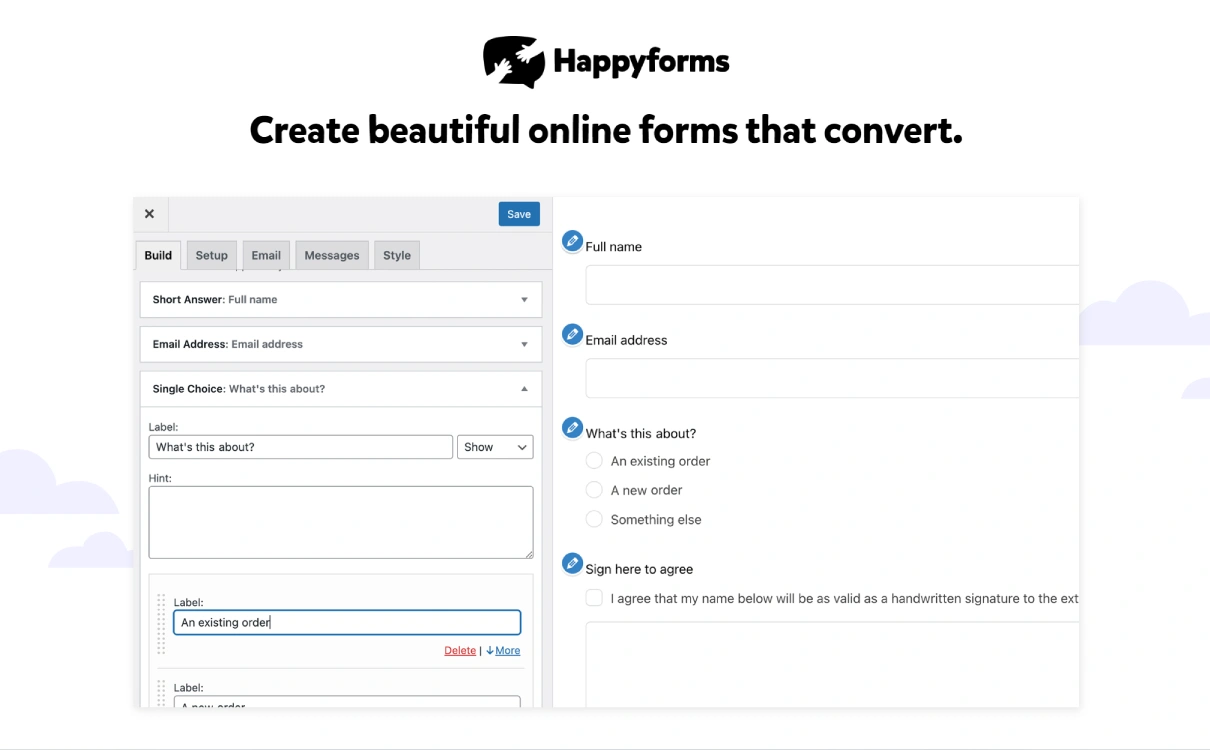Select the A new order radio button
This screenshot has width=1210, height=750.
click(594, 490)
